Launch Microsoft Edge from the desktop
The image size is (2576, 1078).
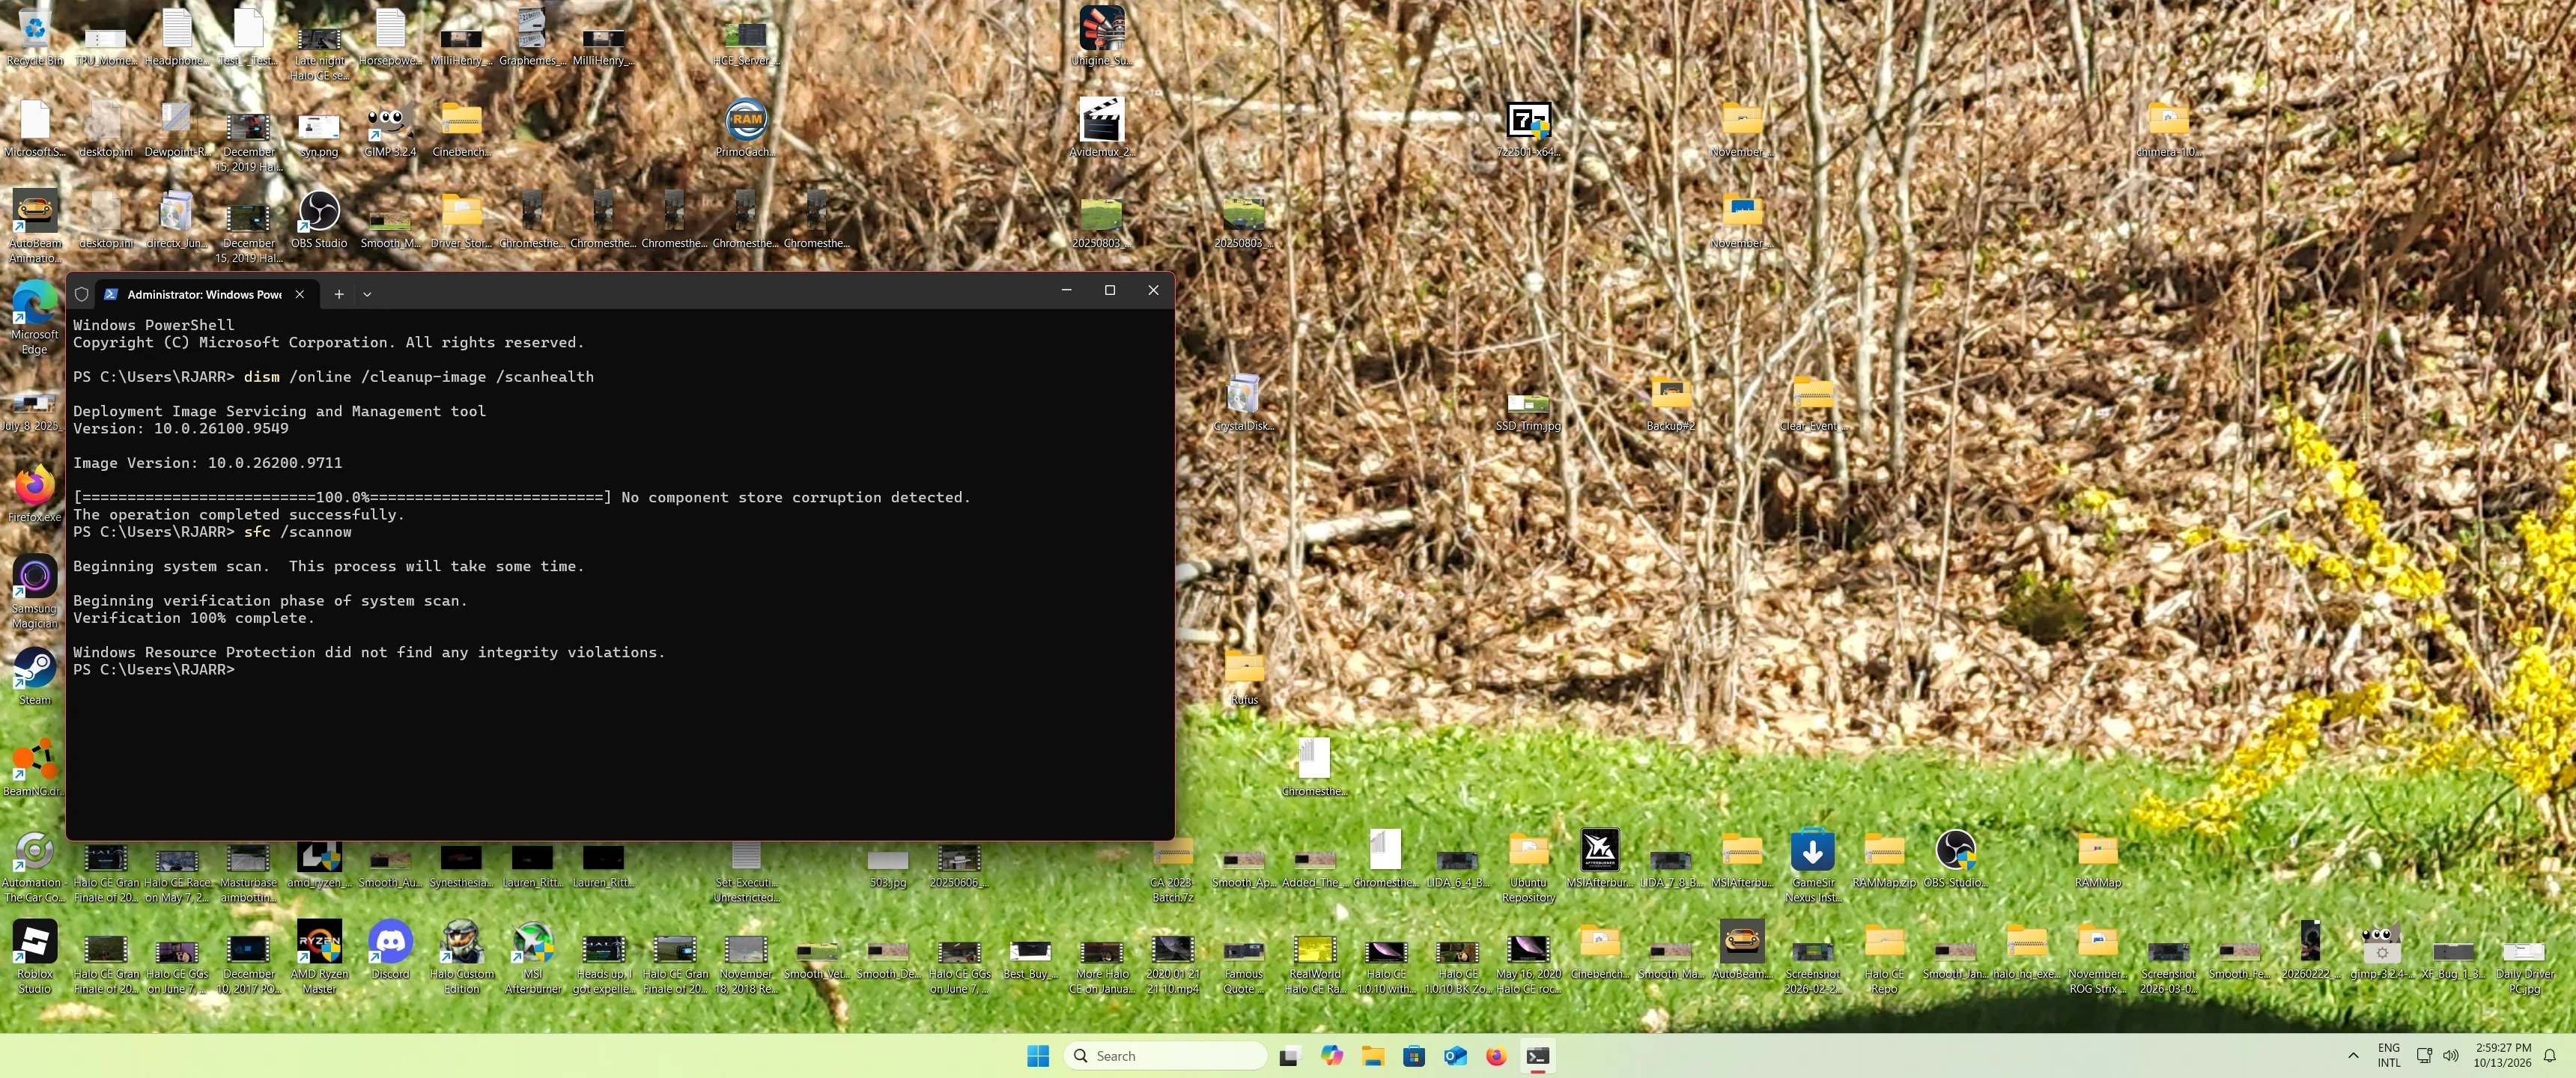point(35,318)
